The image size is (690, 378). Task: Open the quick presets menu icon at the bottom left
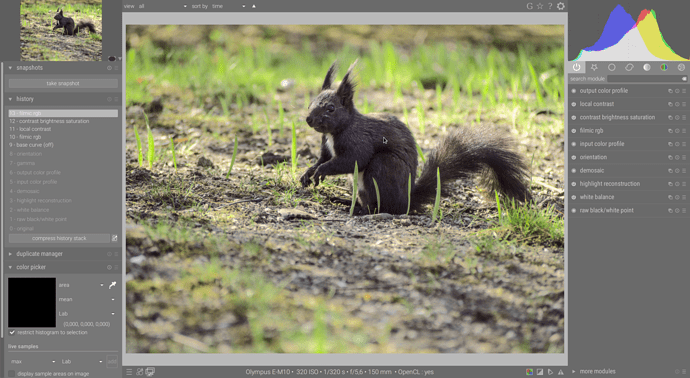click(x=129, y=372)
